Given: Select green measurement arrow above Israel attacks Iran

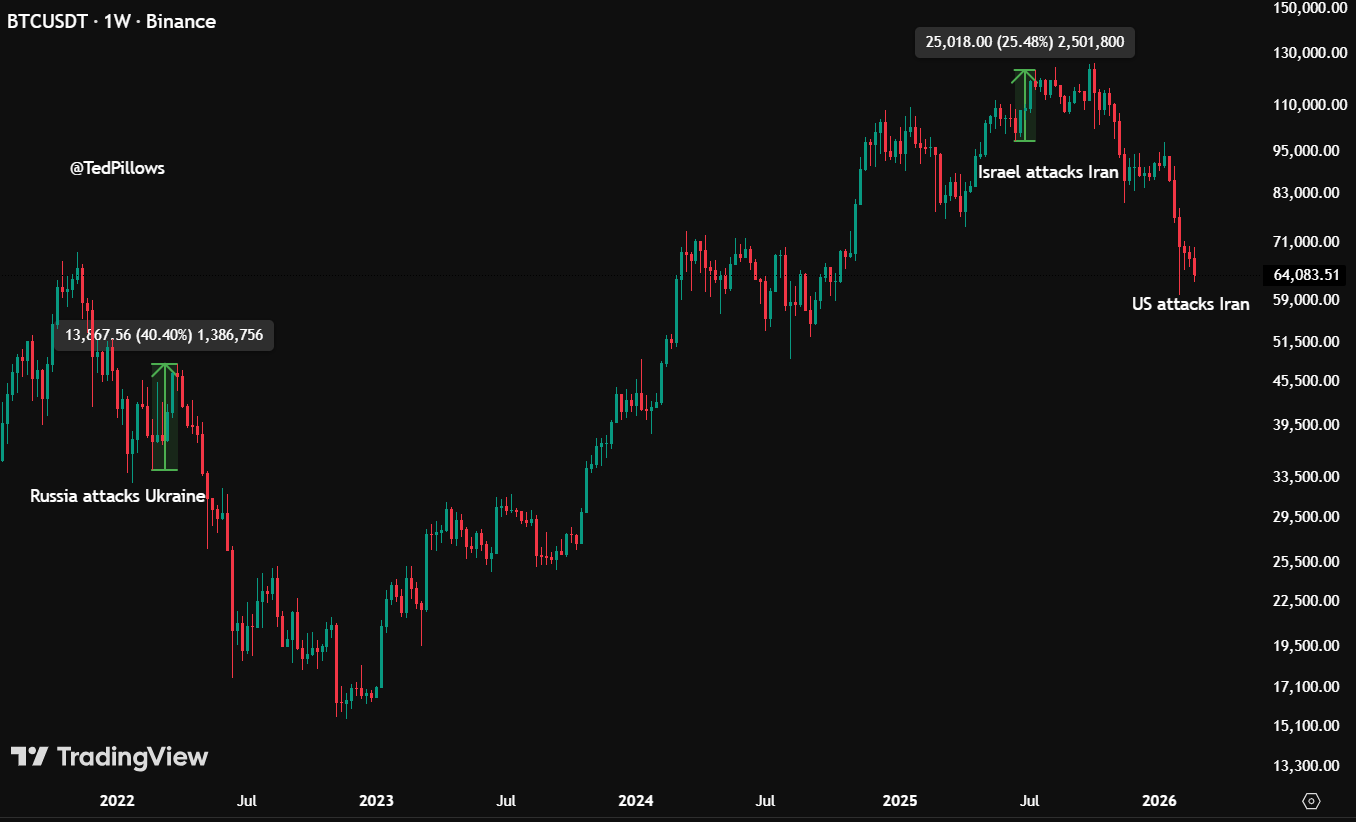Looking at the screenshot, I should (x=1023, y=105).
